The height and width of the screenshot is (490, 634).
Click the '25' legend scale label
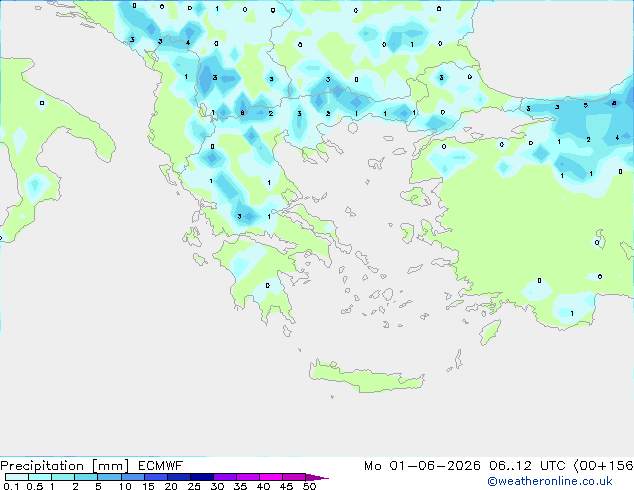pos(194,486)
